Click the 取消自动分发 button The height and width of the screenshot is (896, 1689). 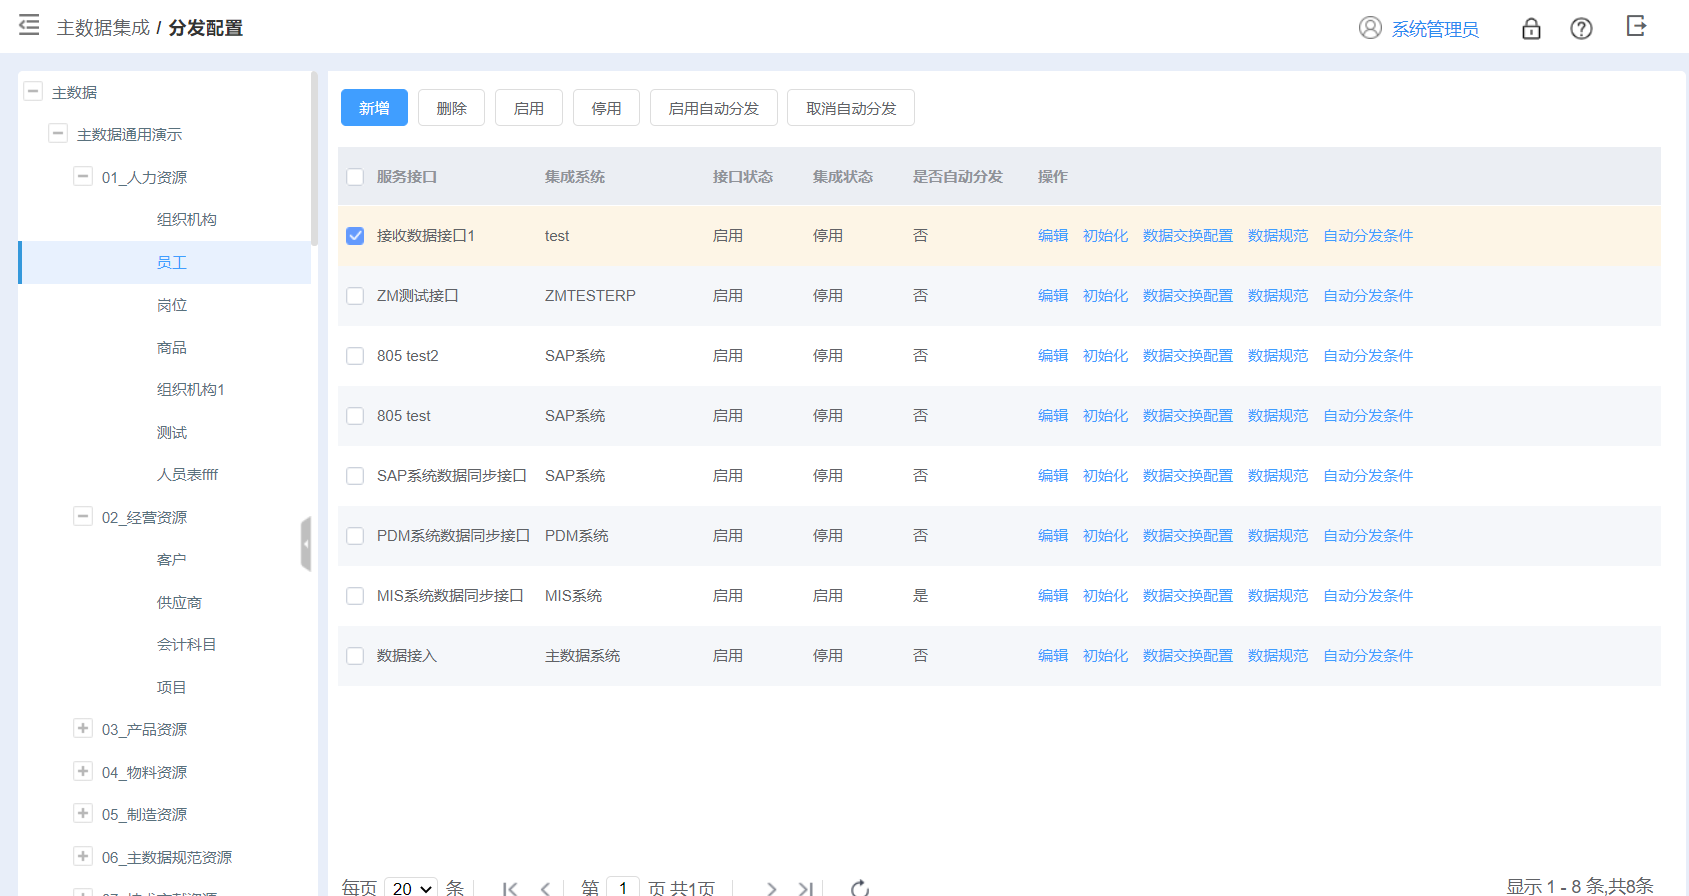[x=851, y=108]
